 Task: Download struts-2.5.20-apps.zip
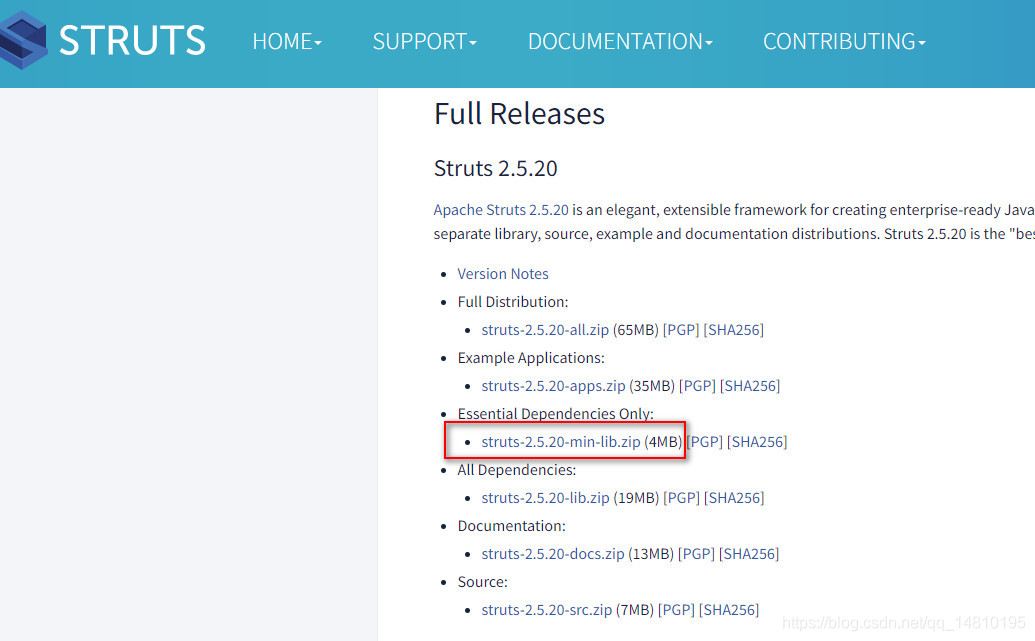[x=553, y=386]
